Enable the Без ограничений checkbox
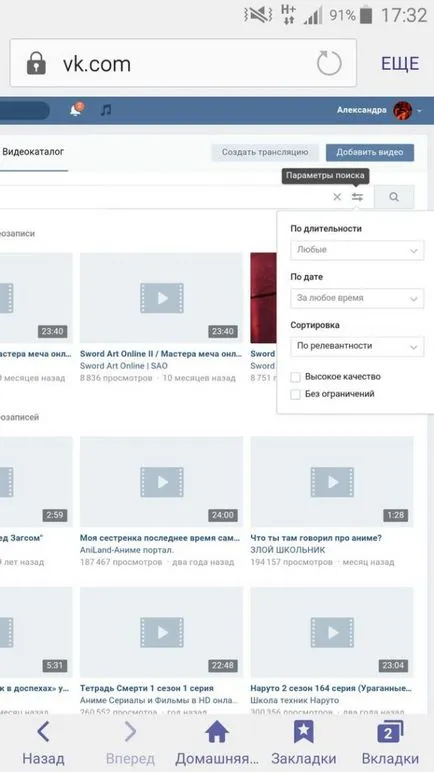This screenshot has width=434, height=772. click(x=296, y=394)
